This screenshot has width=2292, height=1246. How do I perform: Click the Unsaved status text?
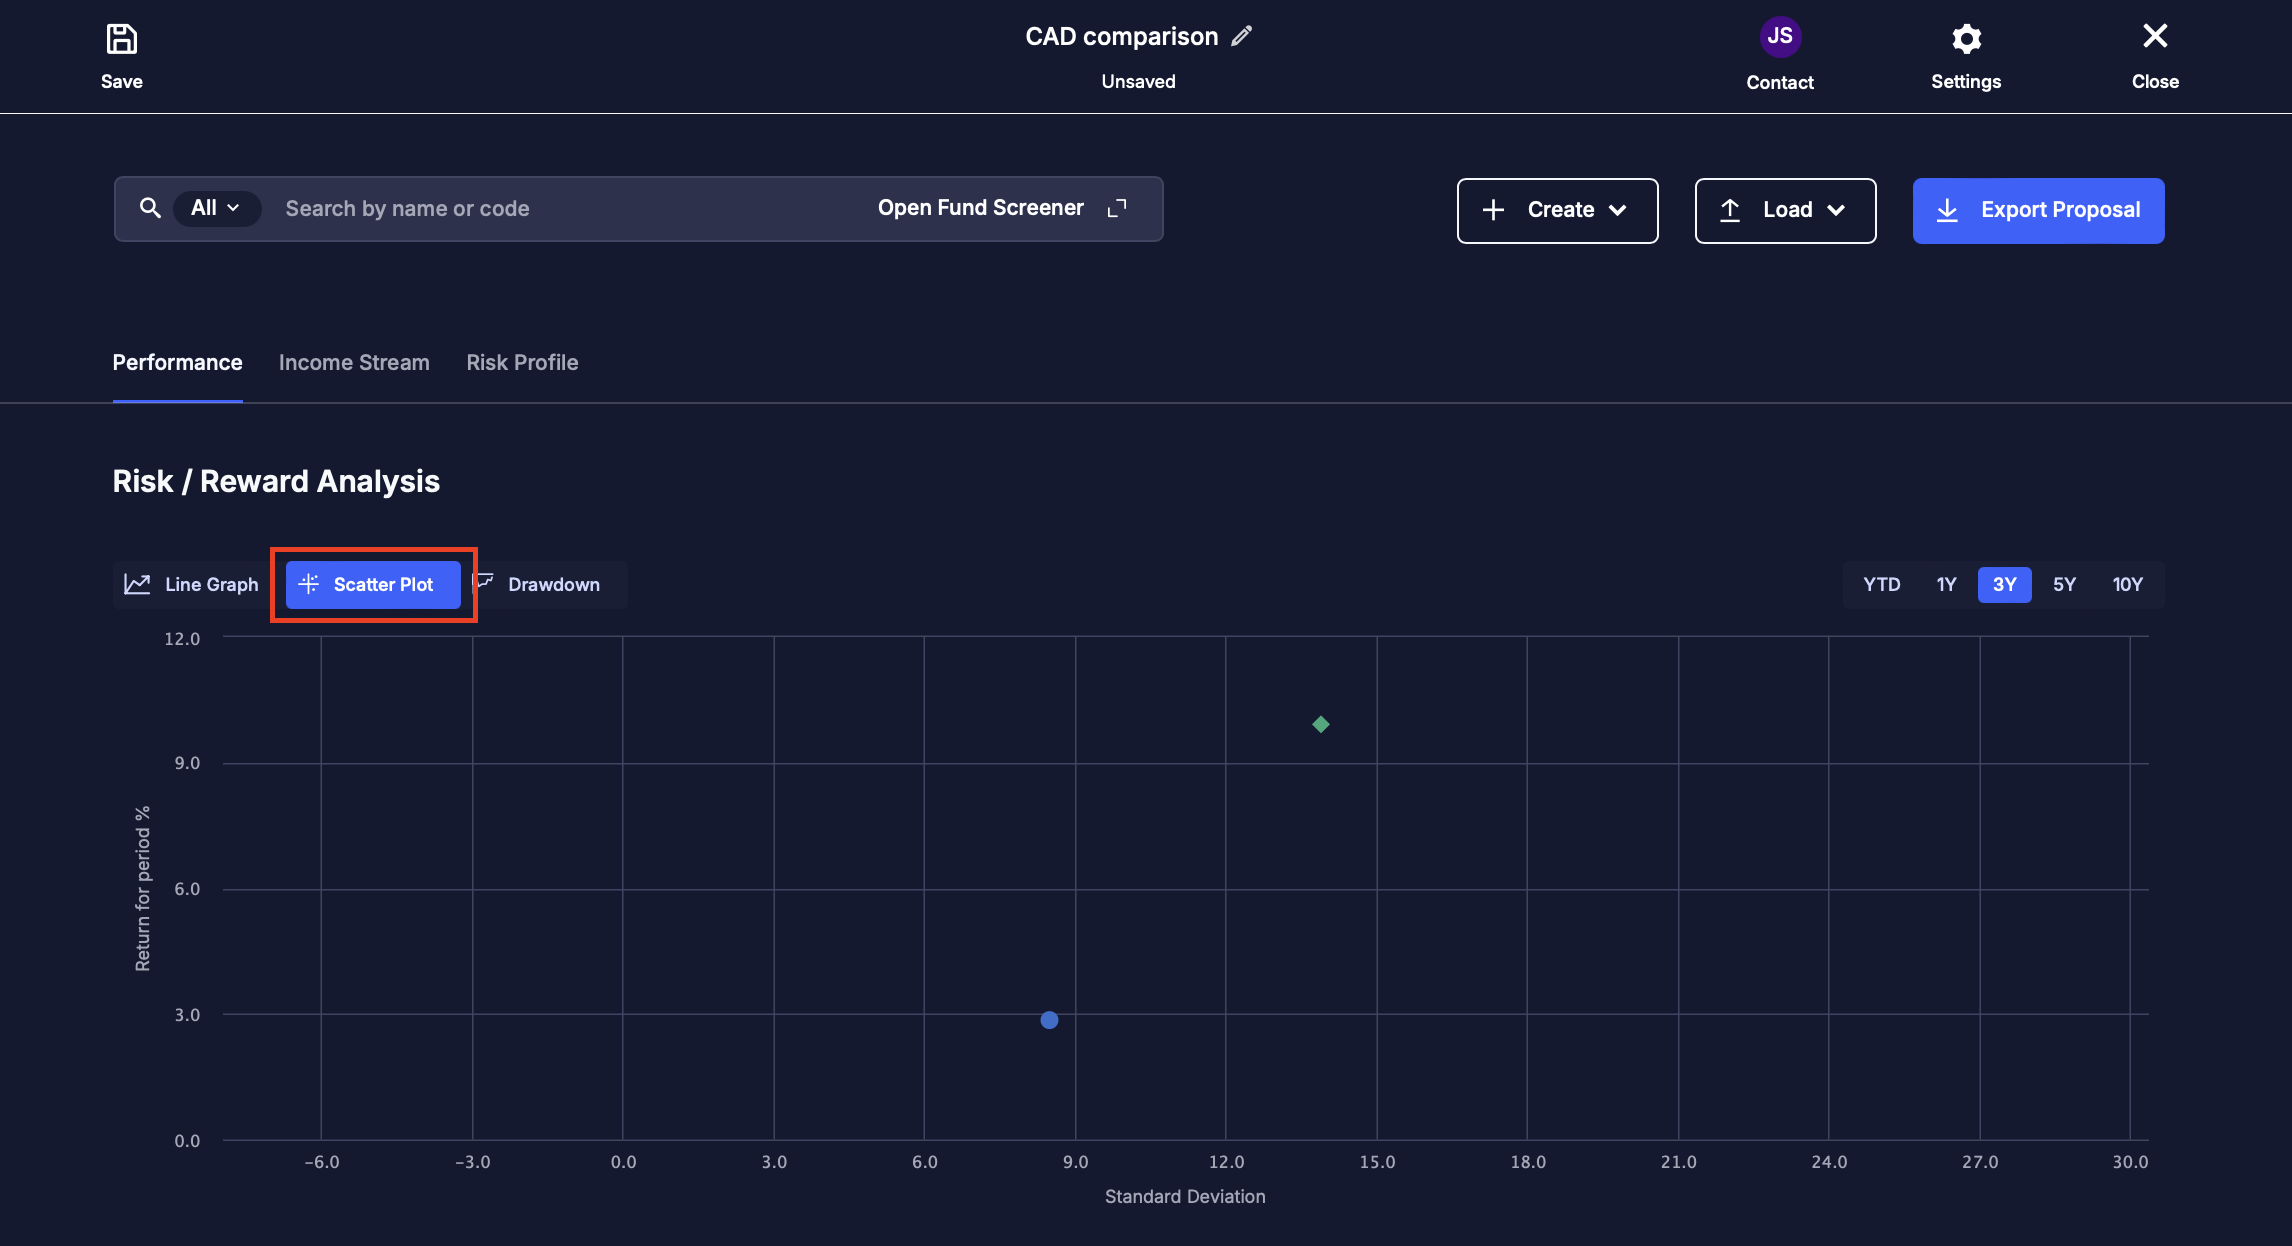point(1138,82)
